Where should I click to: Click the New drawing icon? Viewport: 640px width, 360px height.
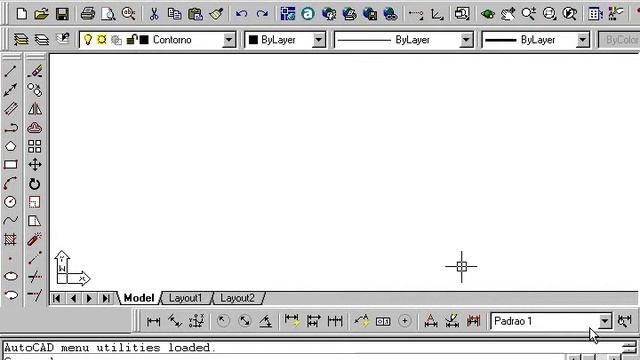point(22,14)
